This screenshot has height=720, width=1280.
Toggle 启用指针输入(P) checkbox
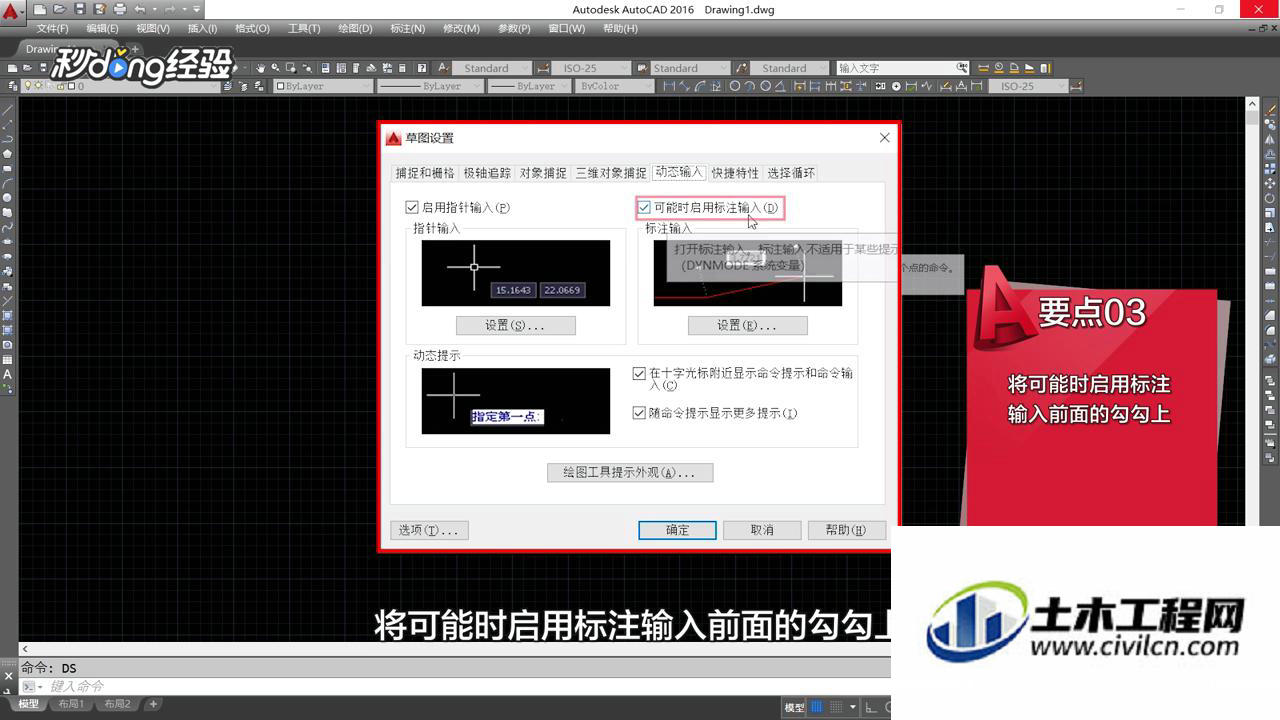click(411, 207)
